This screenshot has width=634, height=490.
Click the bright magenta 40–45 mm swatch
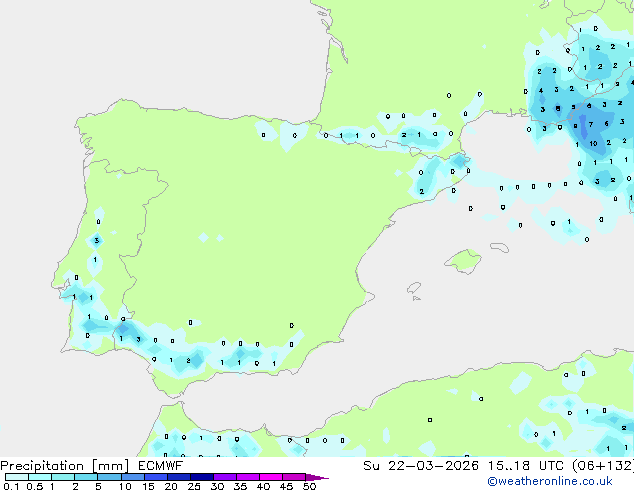pos(271,477)
